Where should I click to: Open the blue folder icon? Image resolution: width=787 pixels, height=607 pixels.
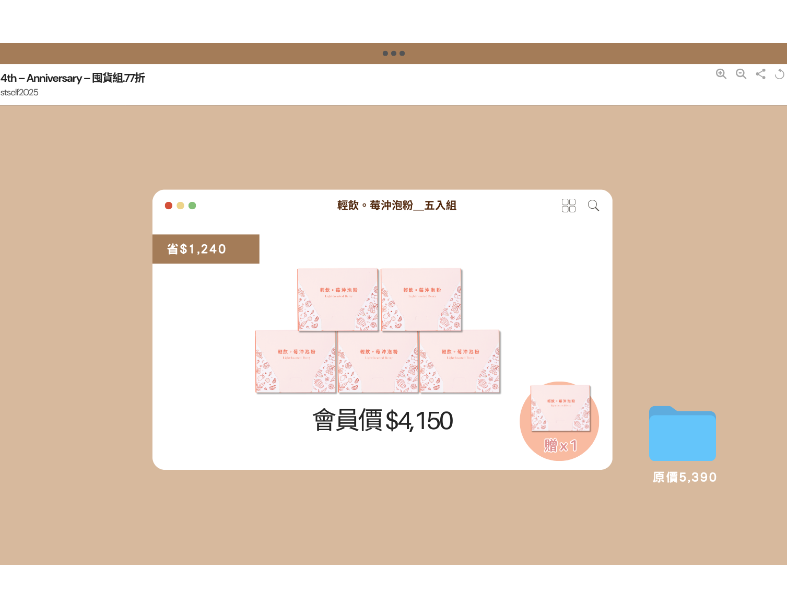tap(682, 433)
